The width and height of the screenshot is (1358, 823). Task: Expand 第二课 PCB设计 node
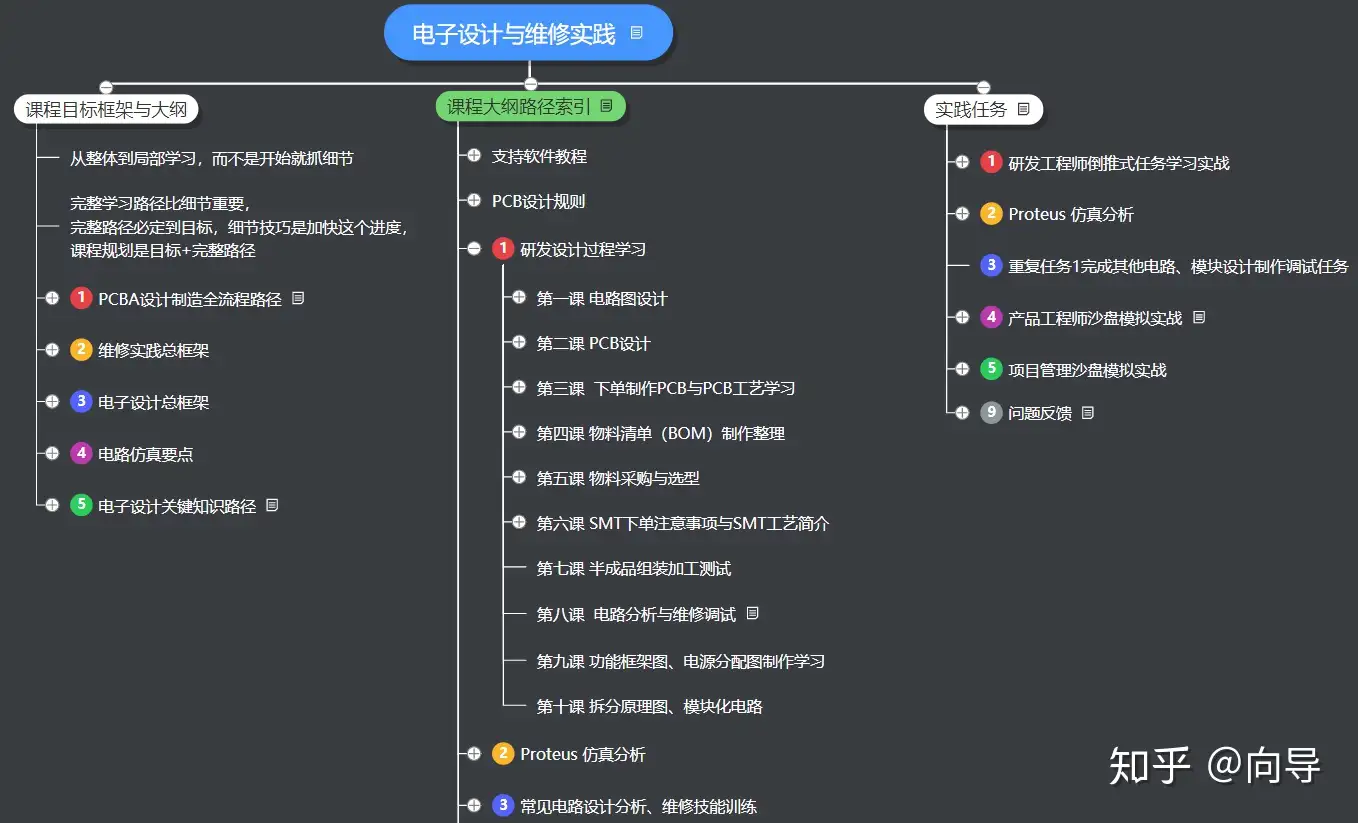519,343
